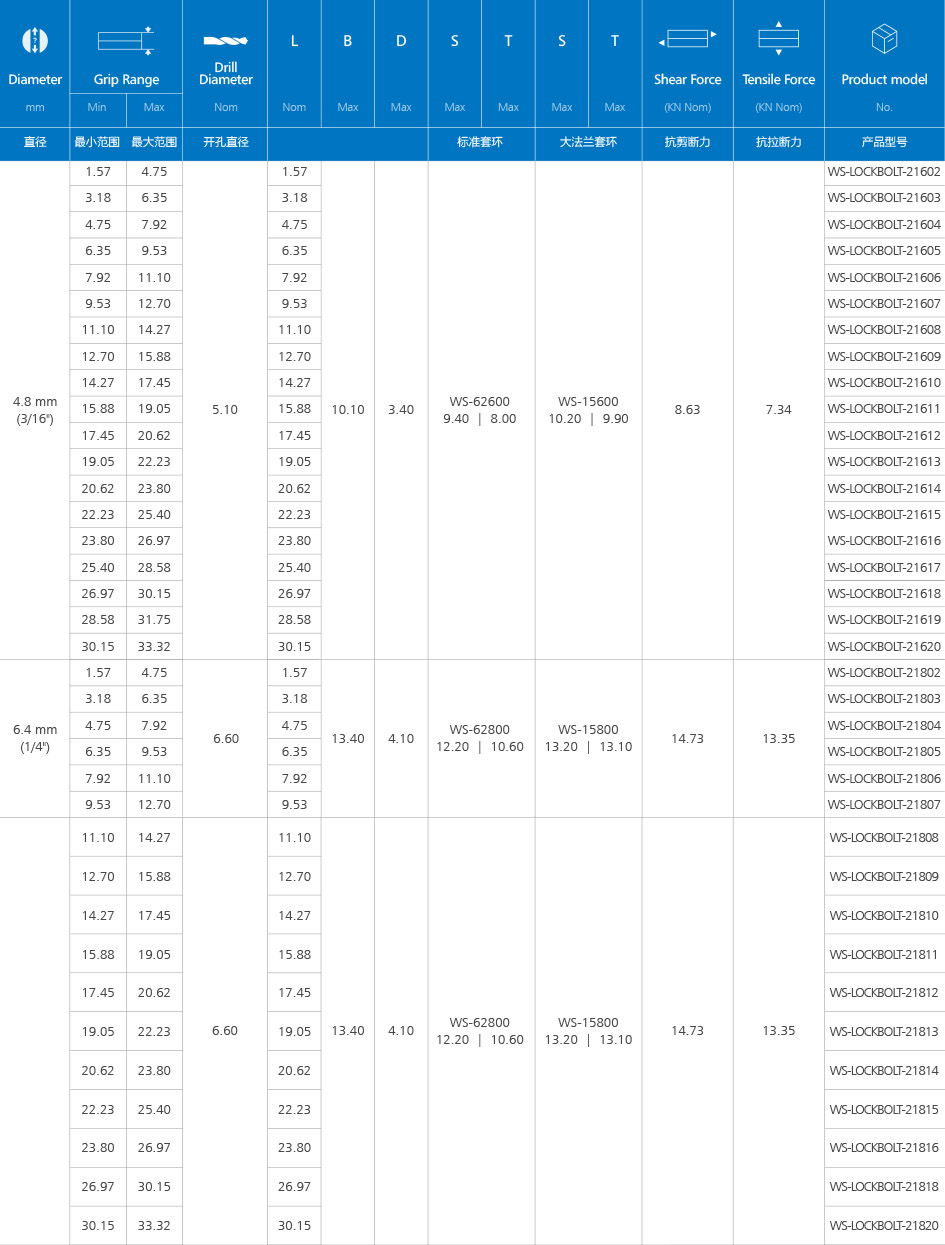Click the Shear Force arrows icon
945x1245 pixels.
click(687, 39)
